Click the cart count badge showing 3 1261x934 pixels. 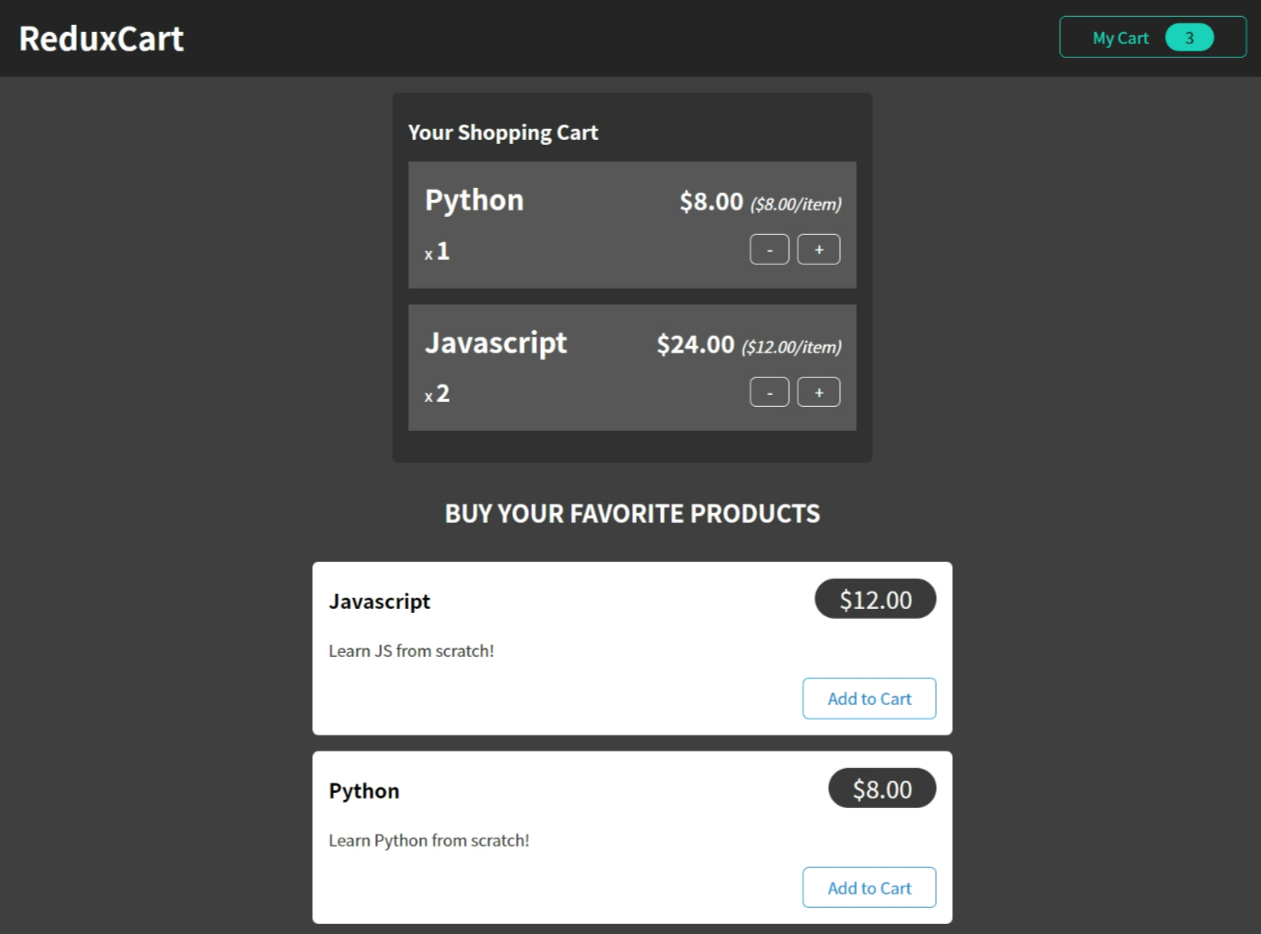coord(1189,38)
